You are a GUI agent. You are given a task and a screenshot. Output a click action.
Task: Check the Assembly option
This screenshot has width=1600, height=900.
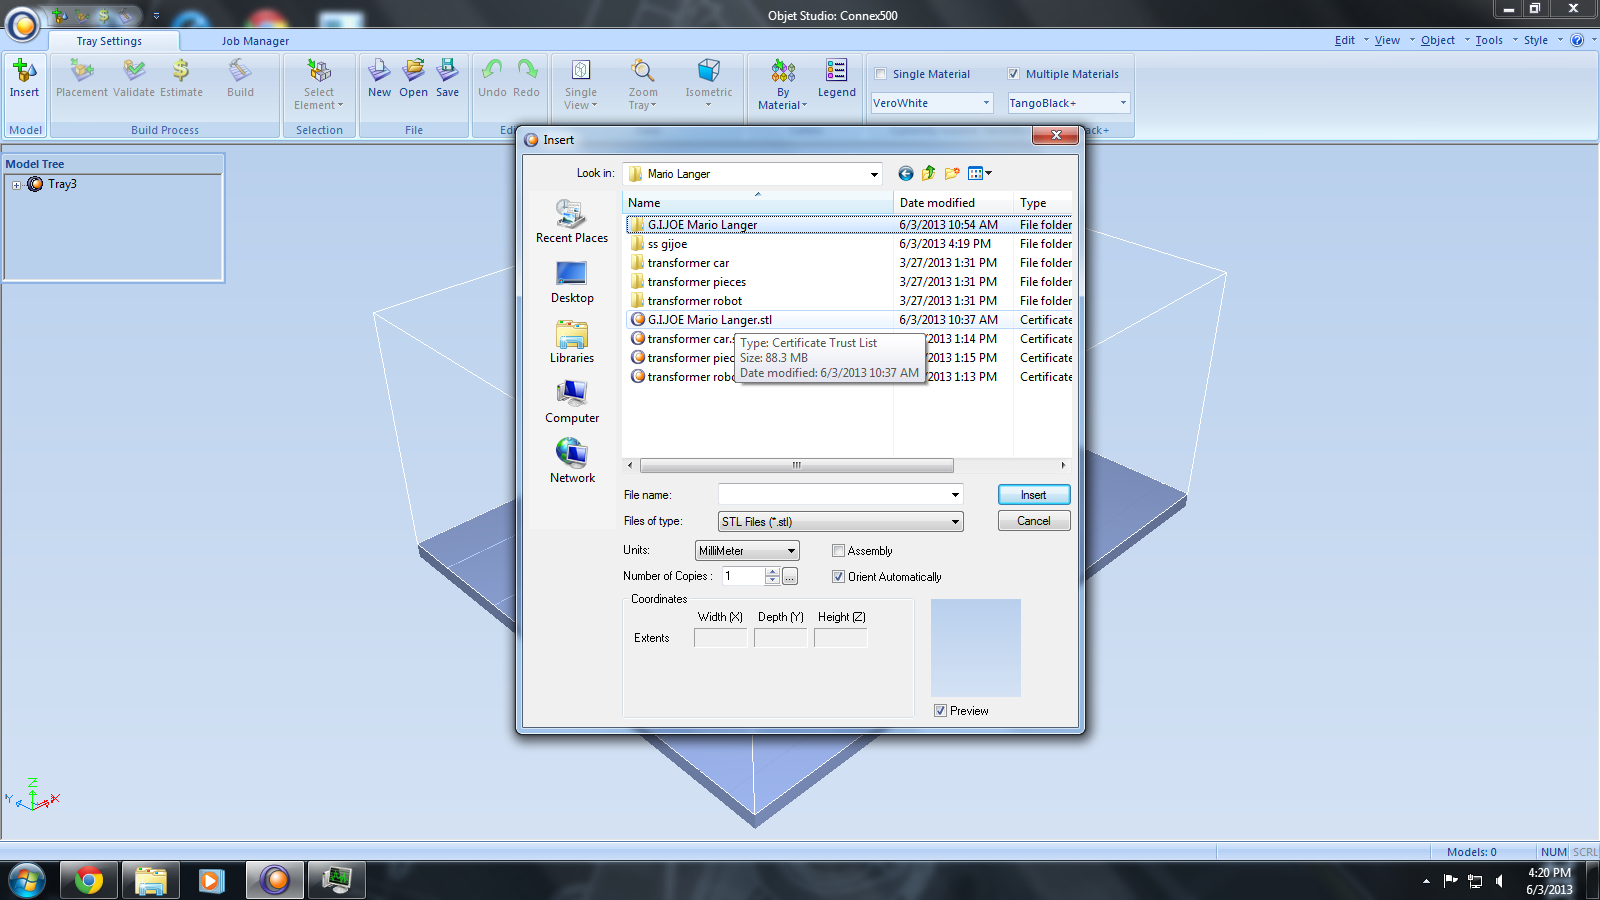(839, 551)
